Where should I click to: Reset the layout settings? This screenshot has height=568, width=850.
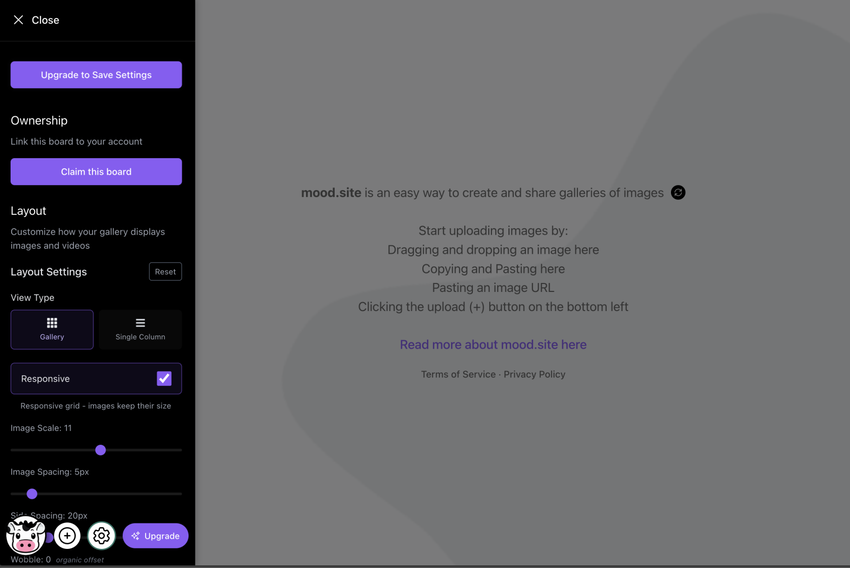(165, 272)
